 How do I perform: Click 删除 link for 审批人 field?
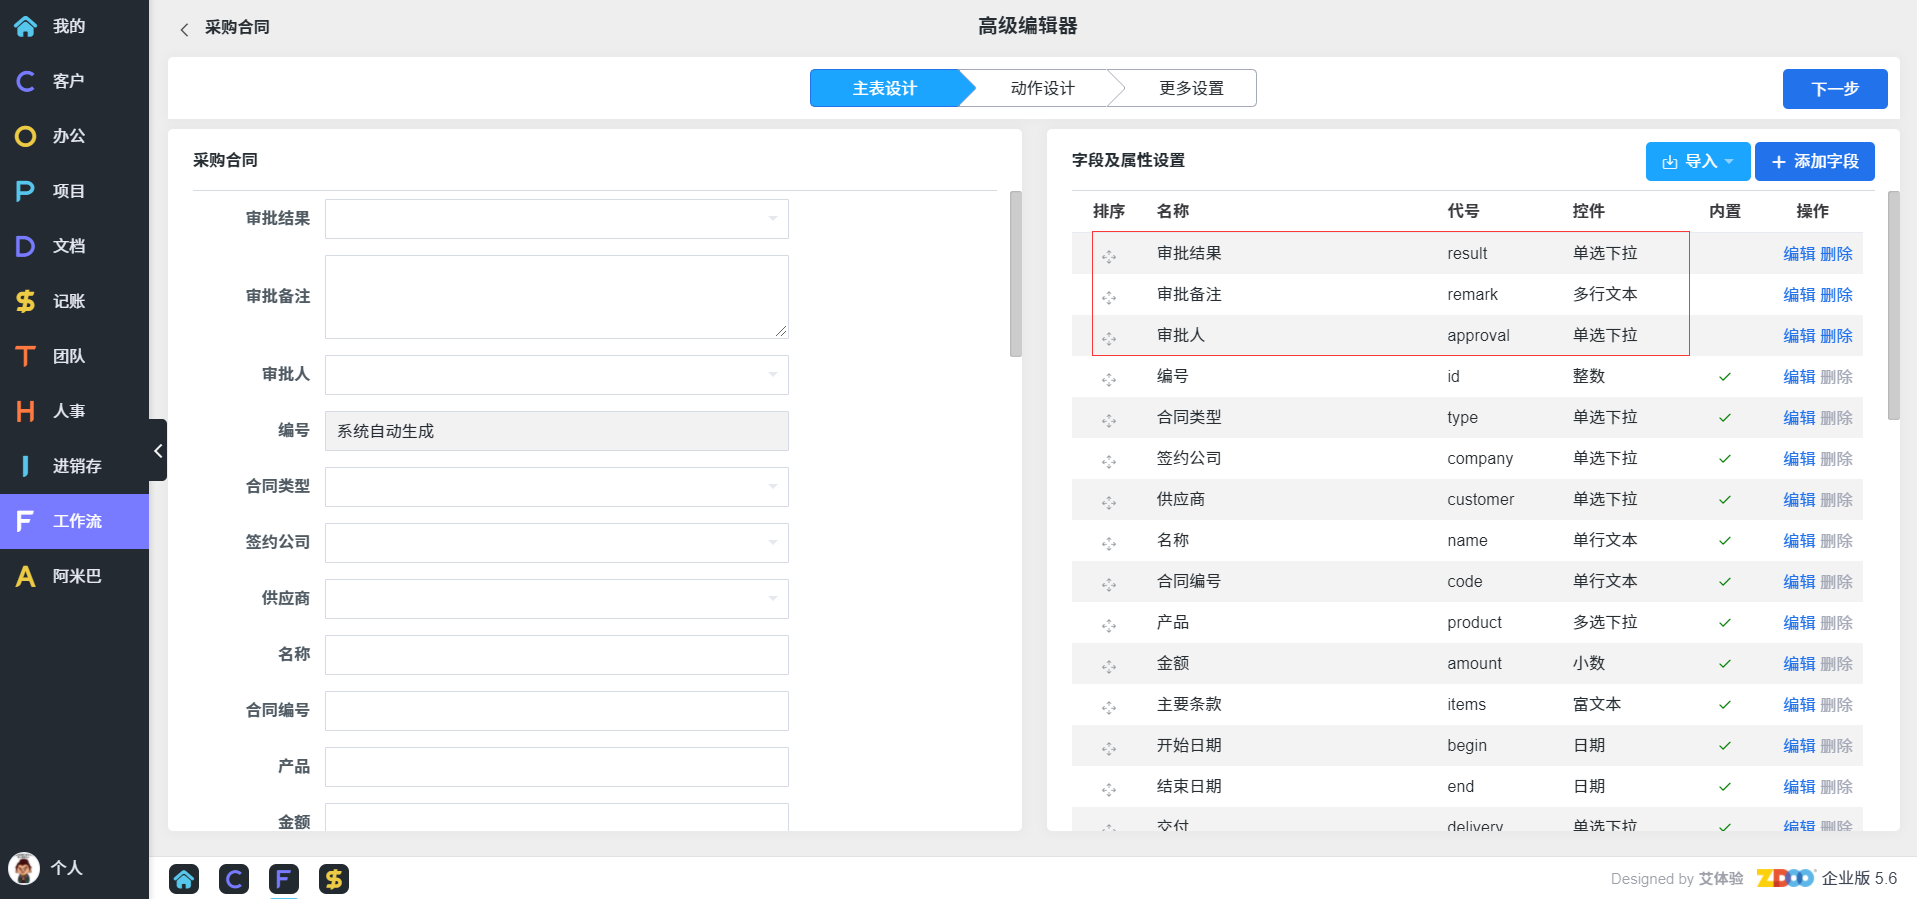(x=1836, y=336)
